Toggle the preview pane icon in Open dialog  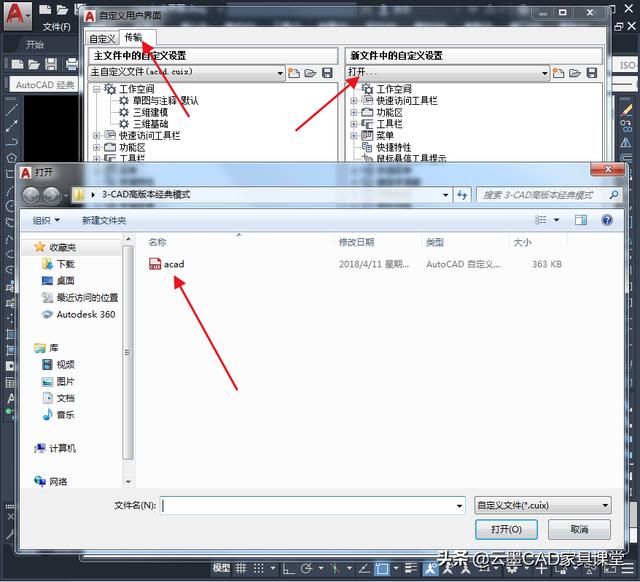point(581,220)
